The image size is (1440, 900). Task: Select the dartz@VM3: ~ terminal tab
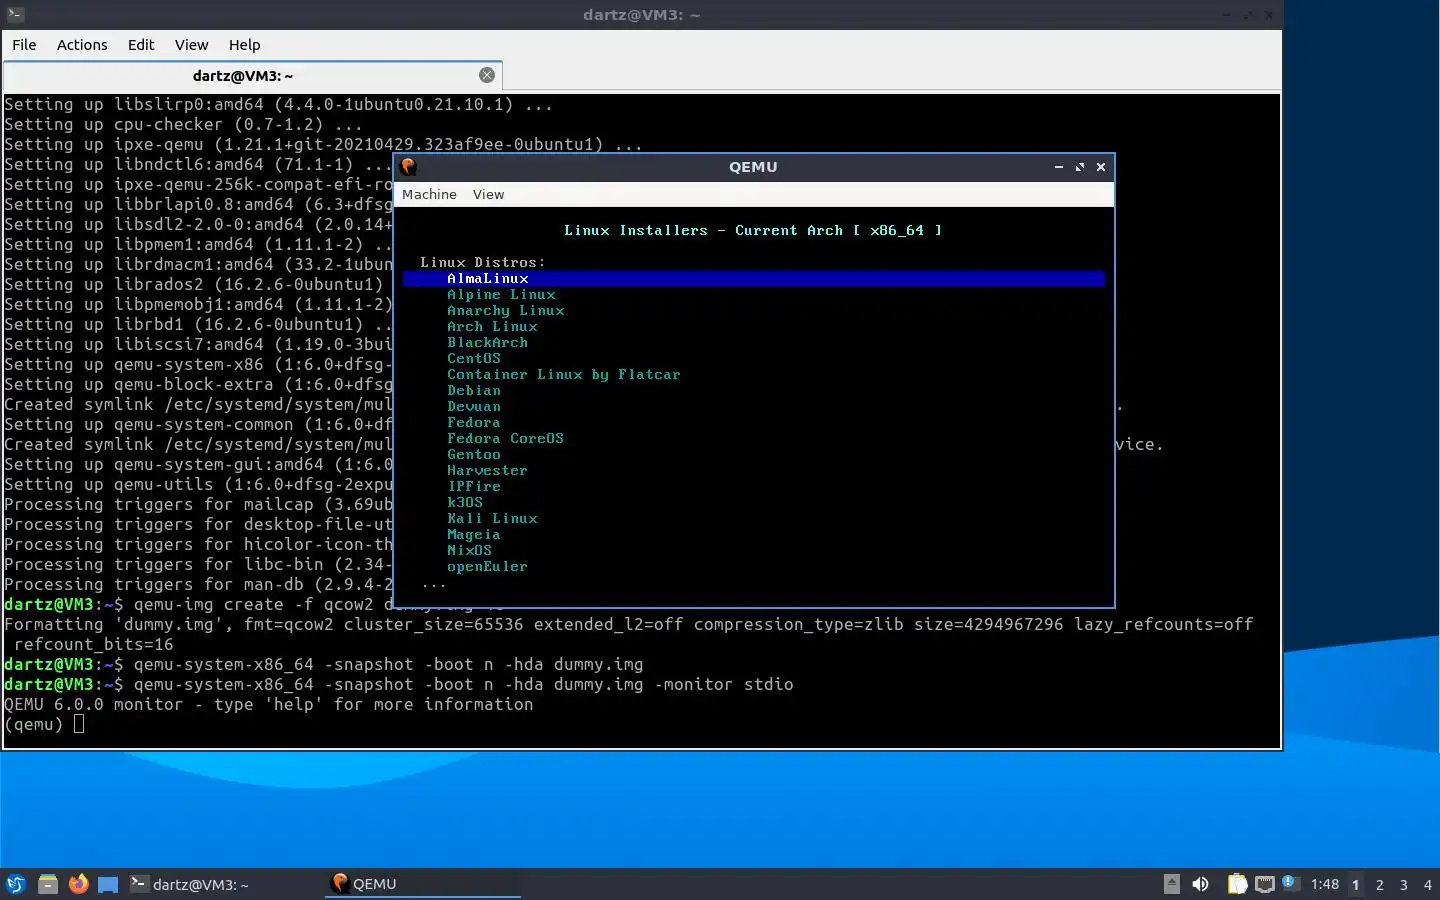(x=243, y=76)
